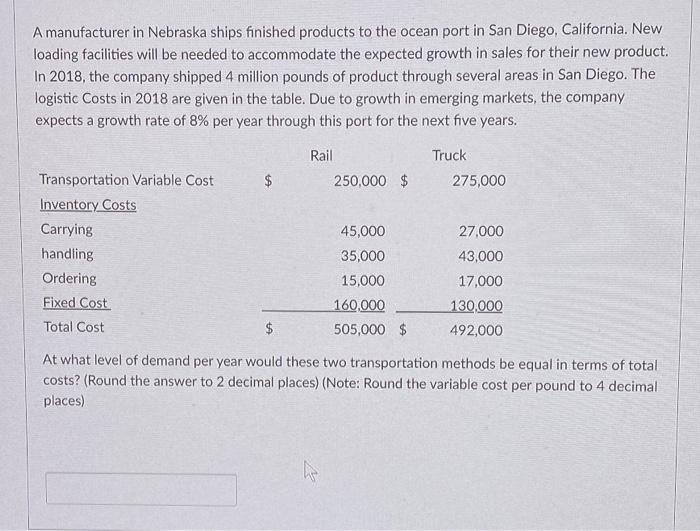Select Truck handling cost 43,000
This screenshot has width=700, height=531.
point(481,256)
